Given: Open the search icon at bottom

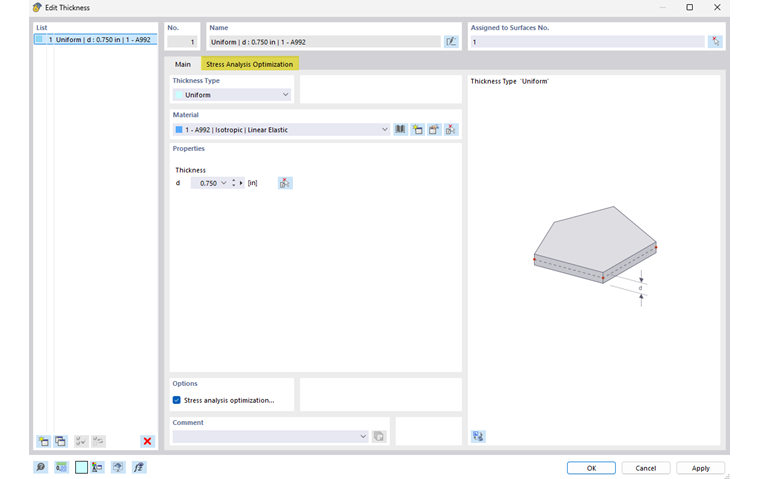Looking at the screenshot, I should (x=41, y=467).
